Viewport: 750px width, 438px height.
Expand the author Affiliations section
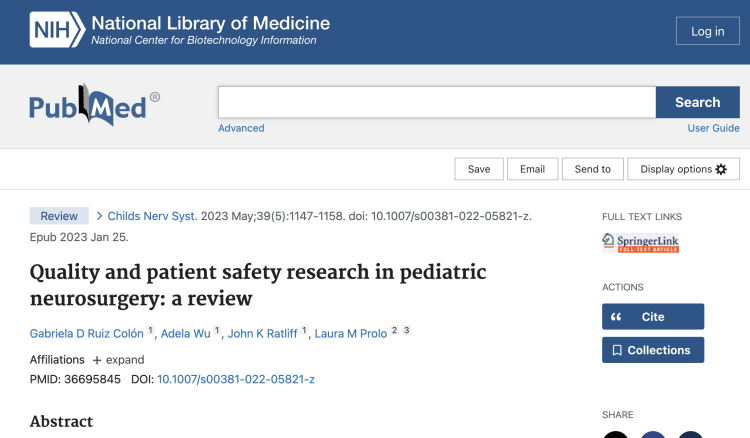[119, 360]
